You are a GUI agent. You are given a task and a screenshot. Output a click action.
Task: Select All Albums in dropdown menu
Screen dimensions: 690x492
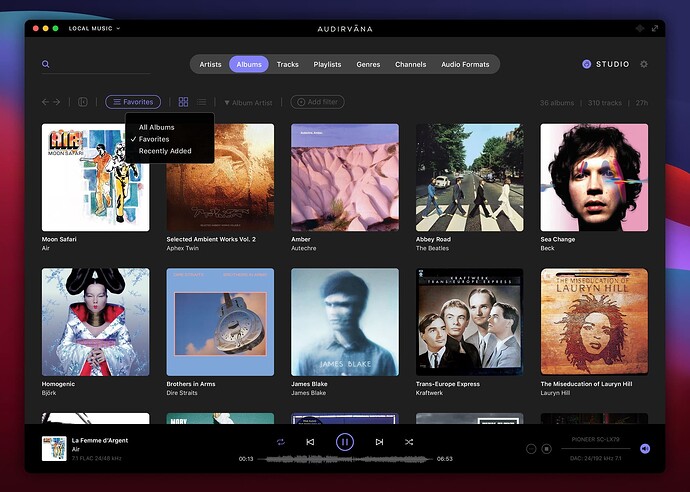(x=157, y=127)
